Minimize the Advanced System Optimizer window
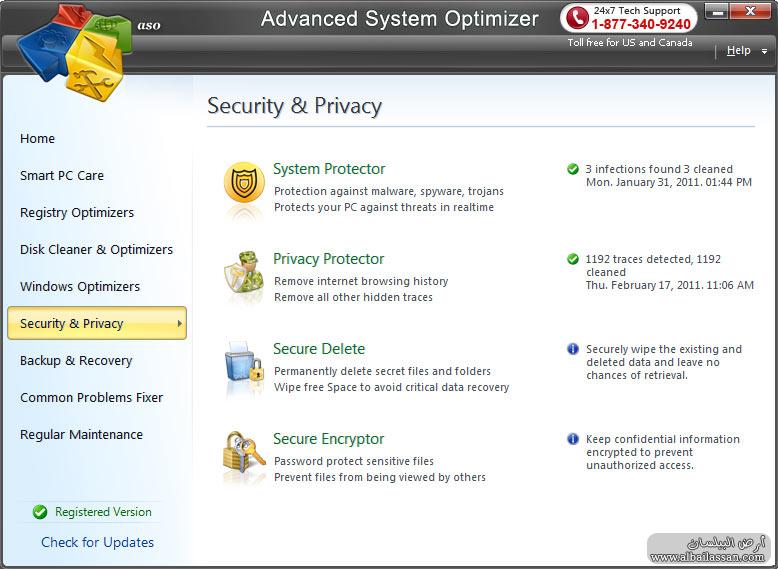 717,11
